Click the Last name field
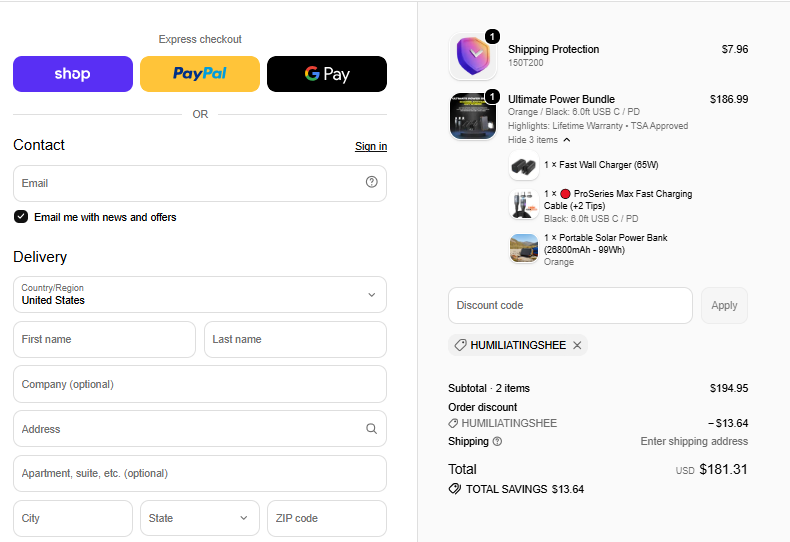Viewport: 790px width, 542px height. tap(295, 340)
